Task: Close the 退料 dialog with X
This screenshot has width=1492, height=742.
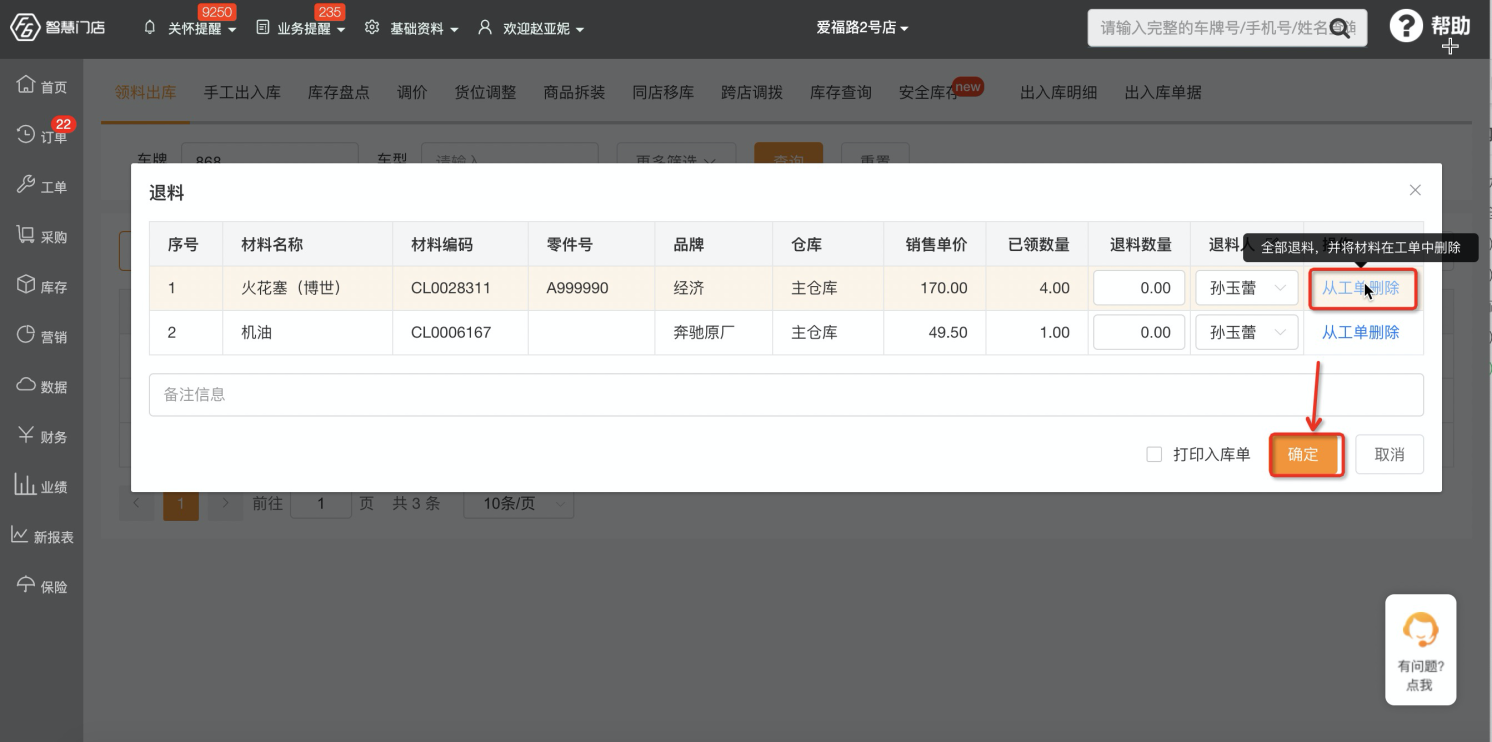Action: [1415, 190]
